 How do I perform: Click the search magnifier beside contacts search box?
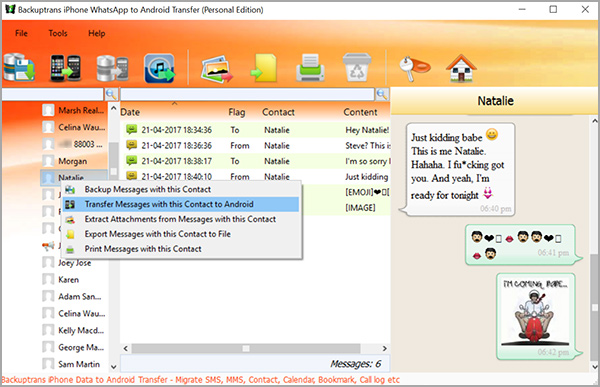pyautogui.click(x=111, y=94)
